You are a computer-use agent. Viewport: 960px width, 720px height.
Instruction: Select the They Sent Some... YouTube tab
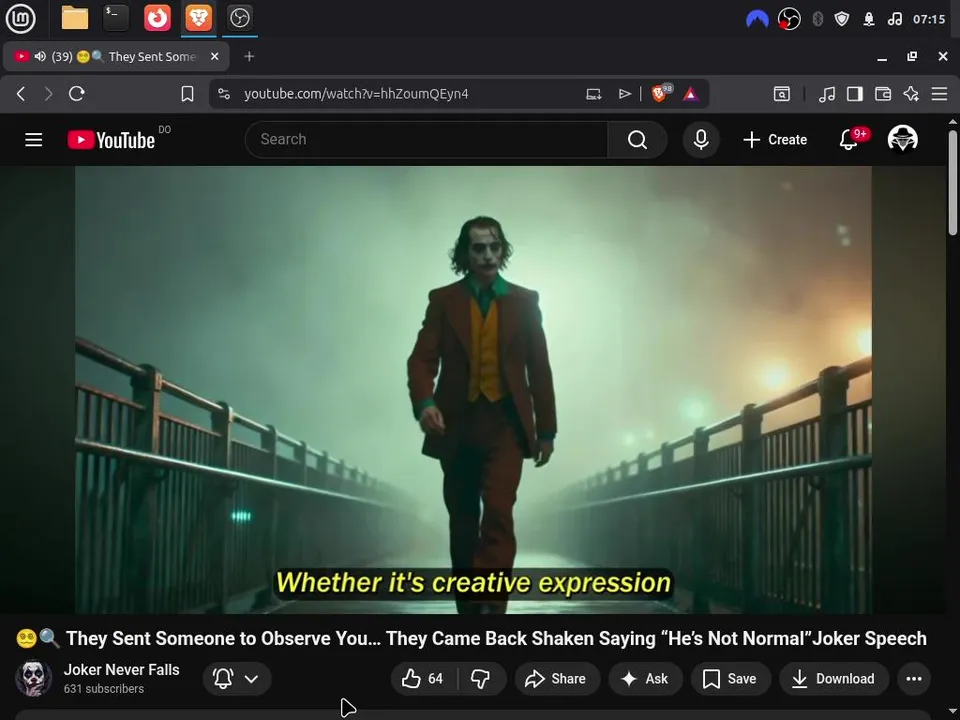[x=116, y=57]
